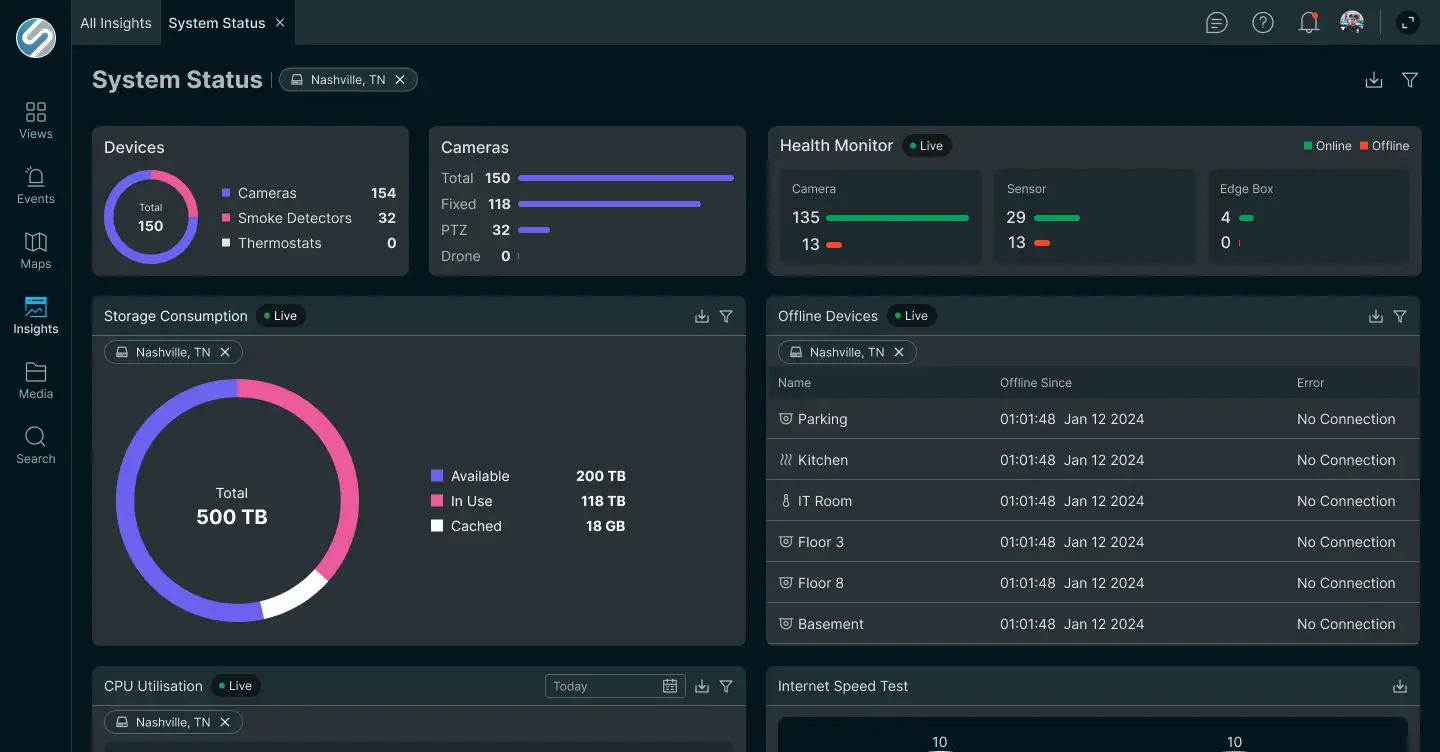Image resolution: width=1440 pixels, height=752 pixels.
Task: Remove Nashville, TN chip in CPU Utilisation
Action: click(x=225, y=722)
